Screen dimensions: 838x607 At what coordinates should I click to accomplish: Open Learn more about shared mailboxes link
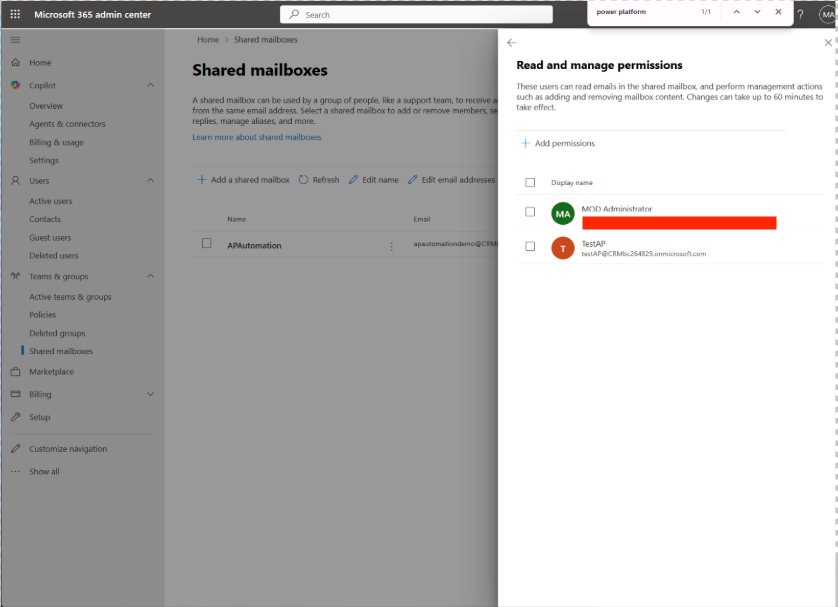[x=257, y=137]
